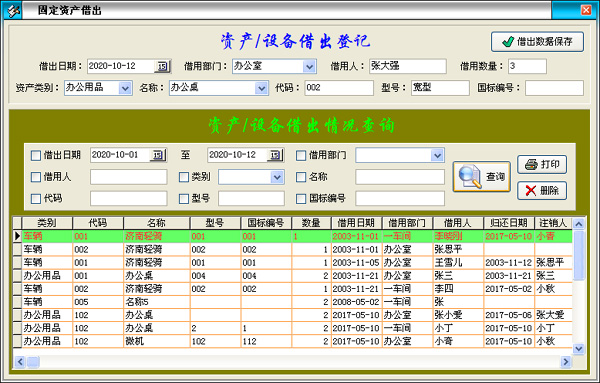Enable the 国标编号 filter checkbox
The height and width of the screenshot is (383, 600).
301,199
